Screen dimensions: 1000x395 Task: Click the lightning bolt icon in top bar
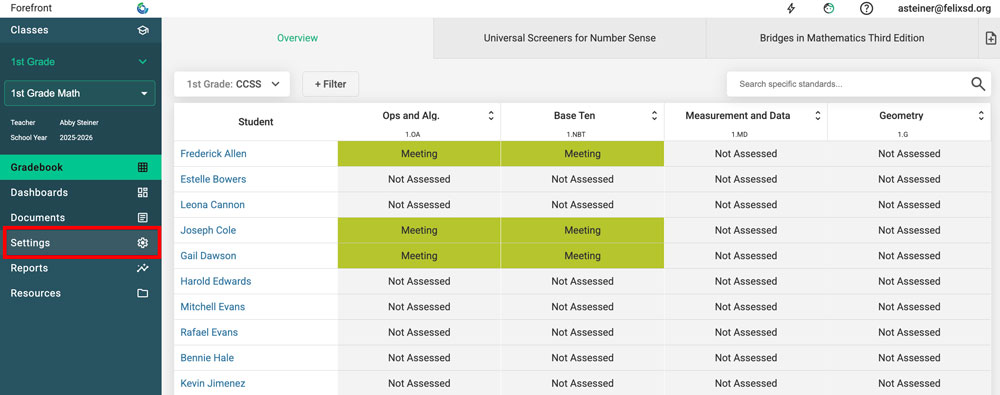click(x=791, y=8)
